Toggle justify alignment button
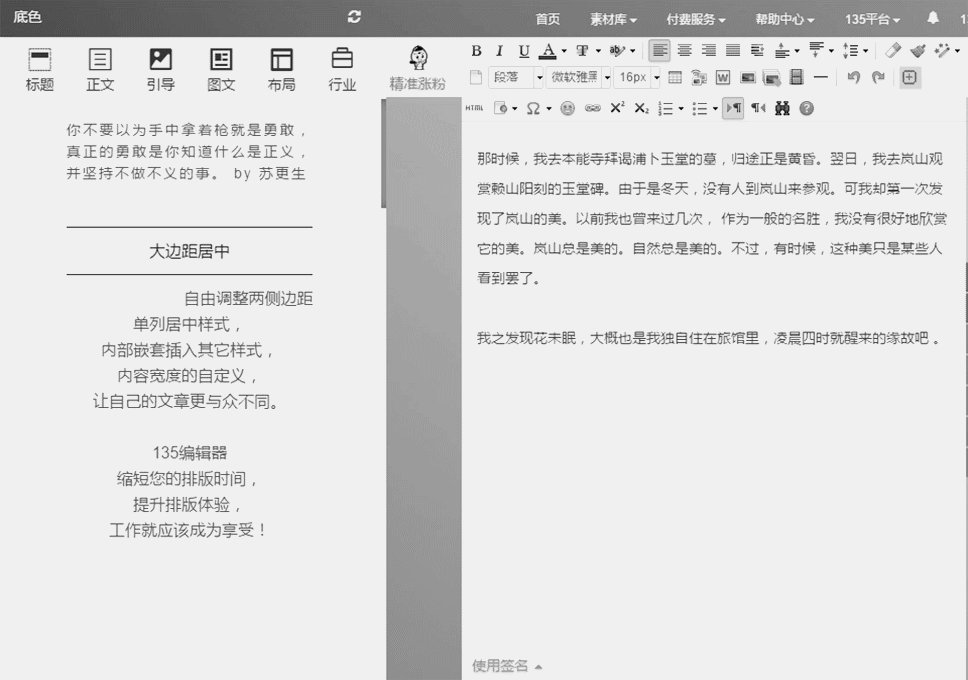 pos(733,51)
